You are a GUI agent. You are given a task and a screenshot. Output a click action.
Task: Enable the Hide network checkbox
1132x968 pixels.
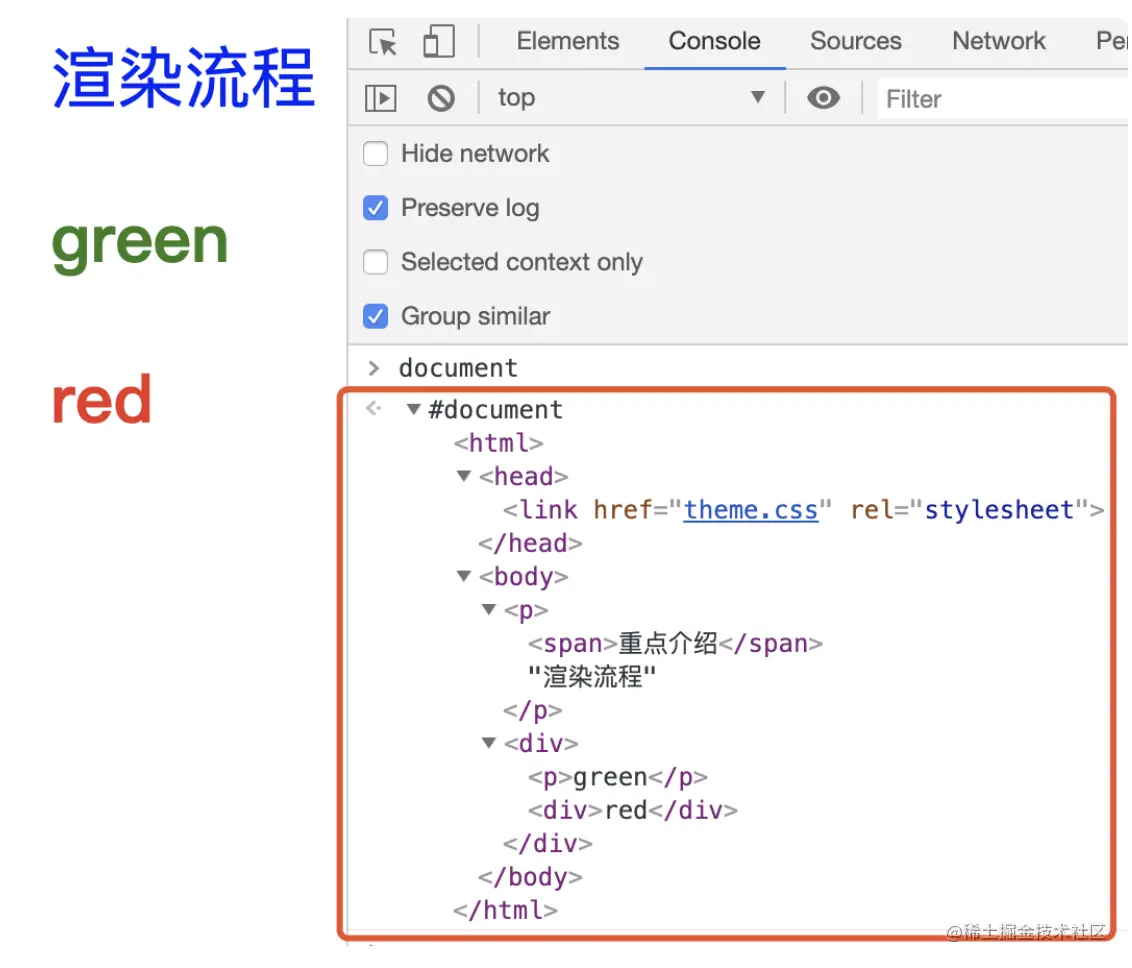point(375,154)
